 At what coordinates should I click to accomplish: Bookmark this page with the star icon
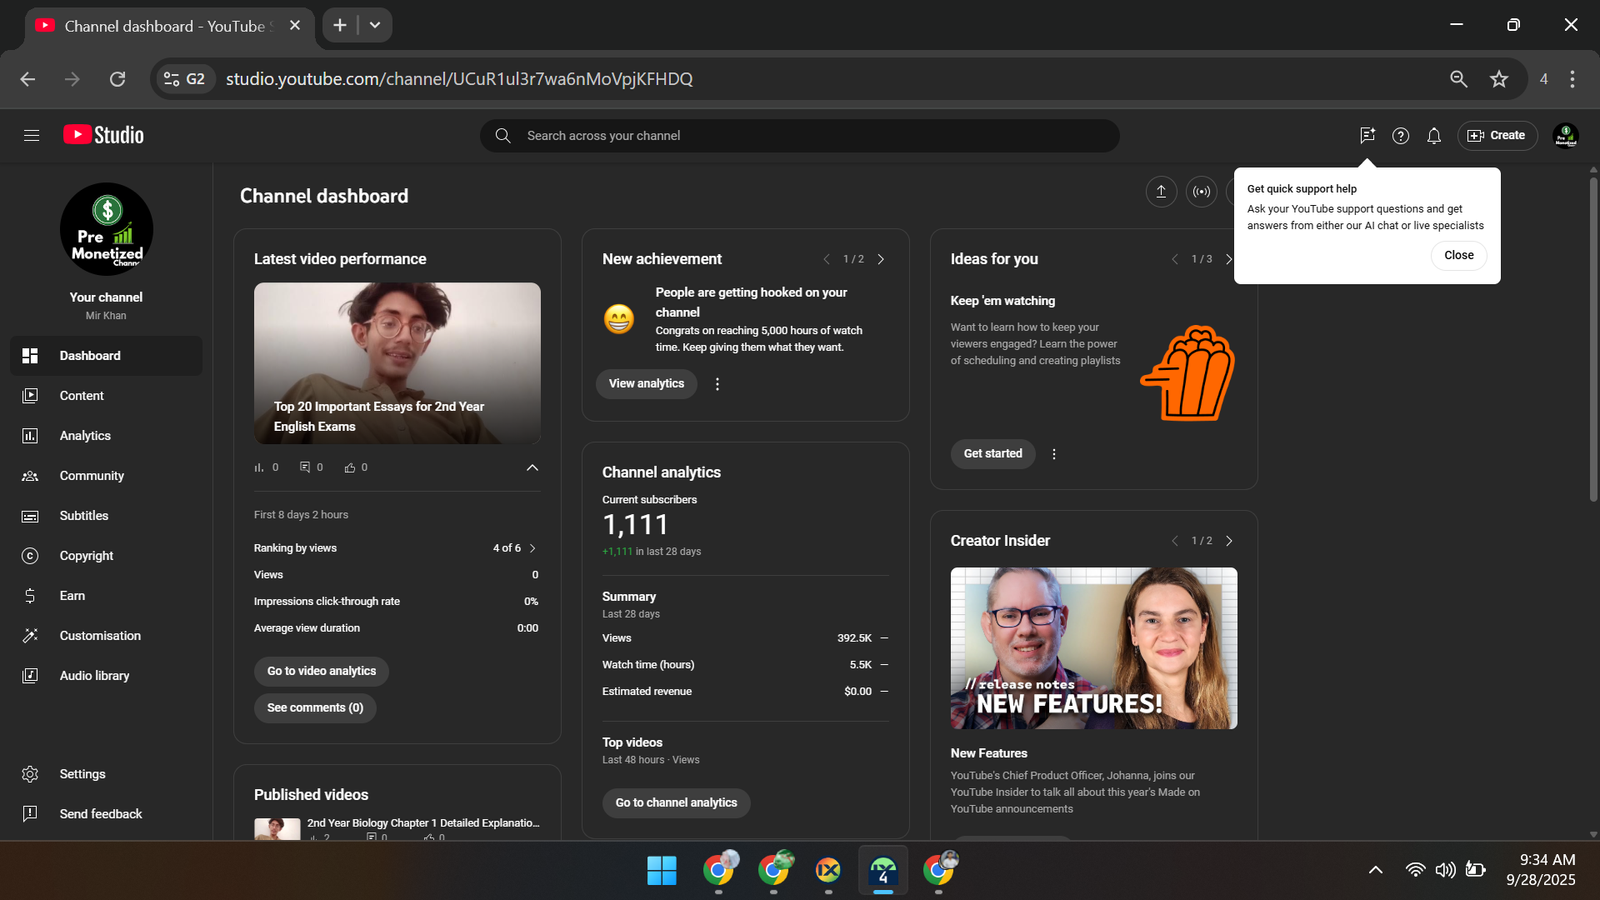coord(1499,79)
